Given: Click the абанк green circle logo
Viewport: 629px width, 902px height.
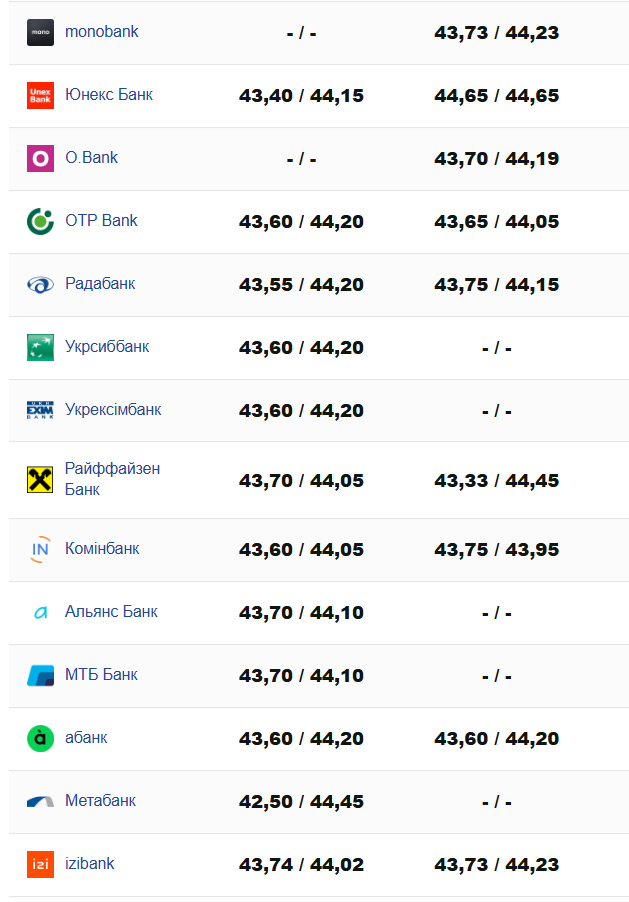Looking at the screenshot, I should point(40,738).
